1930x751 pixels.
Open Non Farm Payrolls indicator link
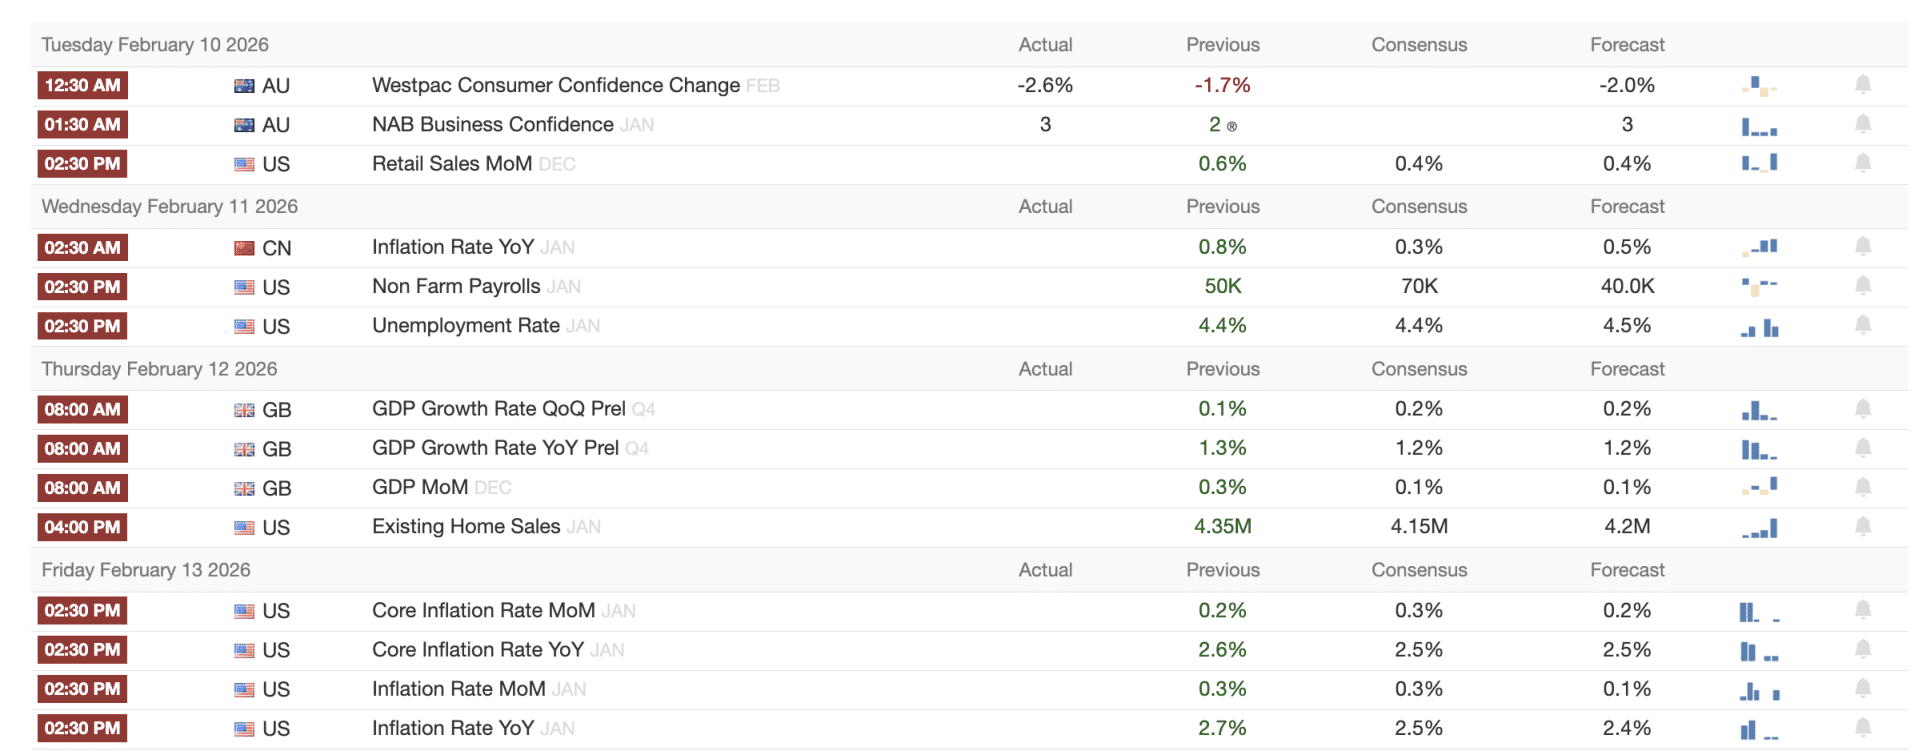click(x=455, y=286)
